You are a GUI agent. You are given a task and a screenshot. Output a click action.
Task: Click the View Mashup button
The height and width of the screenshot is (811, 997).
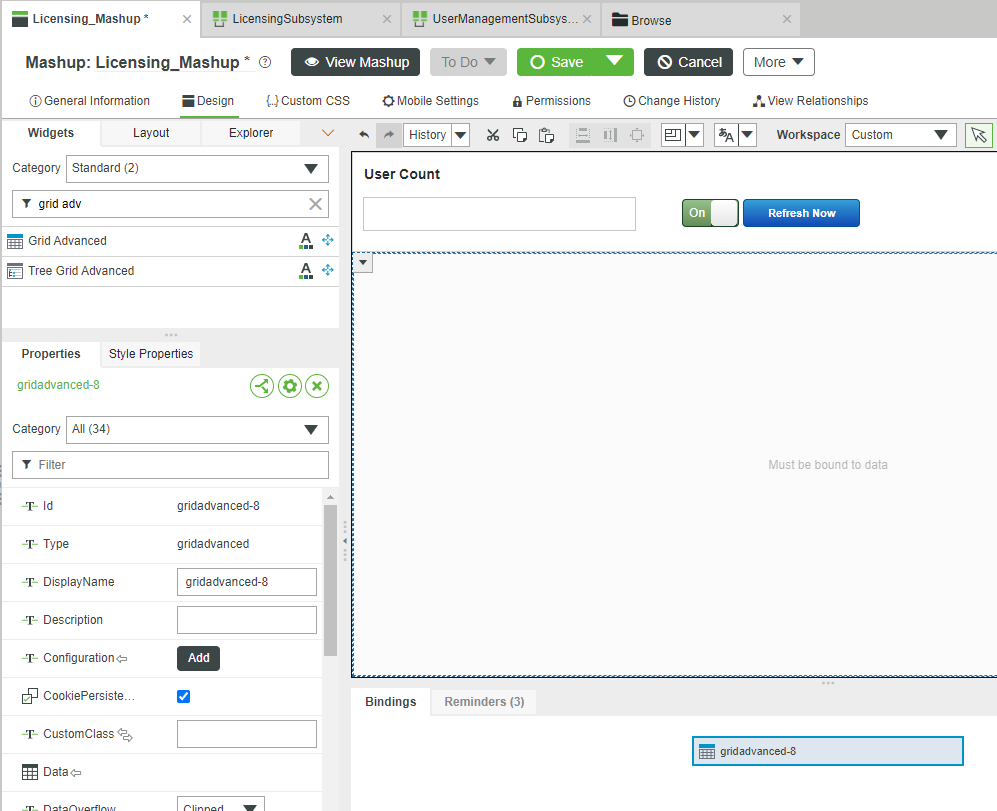tap(355, 62)
